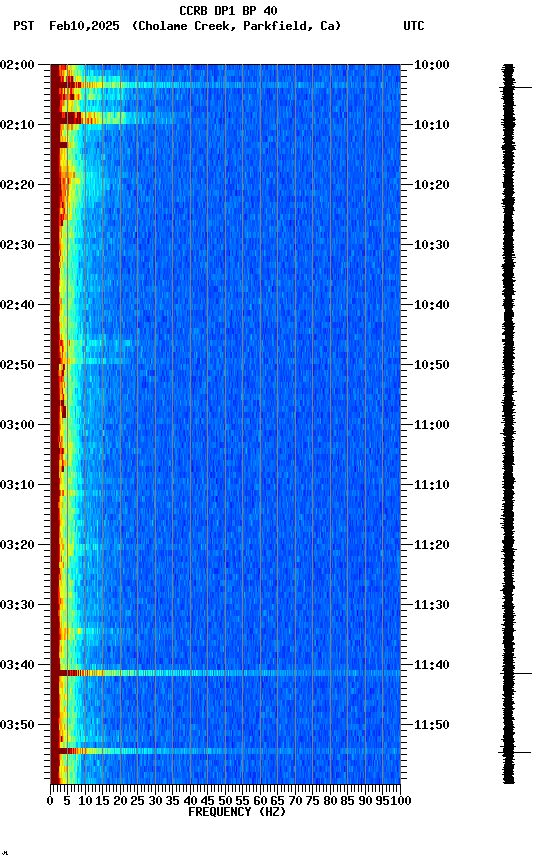Click the UTC time label 11:50
The height and width of the screenshot is (864, 552).
(431, 725)
